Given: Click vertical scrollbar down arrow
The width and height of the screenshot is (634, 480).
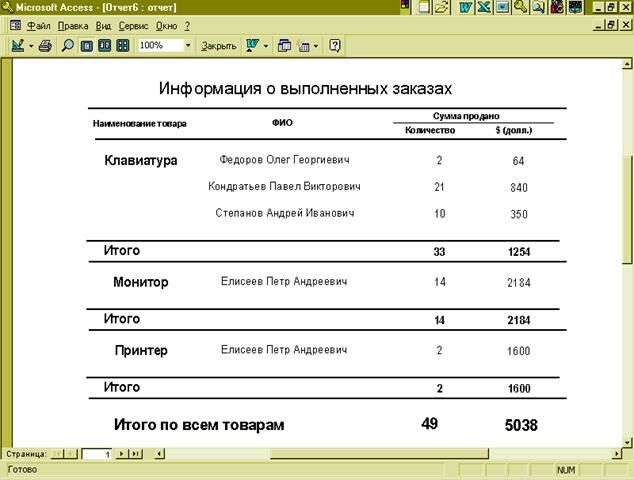Looking at the screenshot, I should pos(627,442).
